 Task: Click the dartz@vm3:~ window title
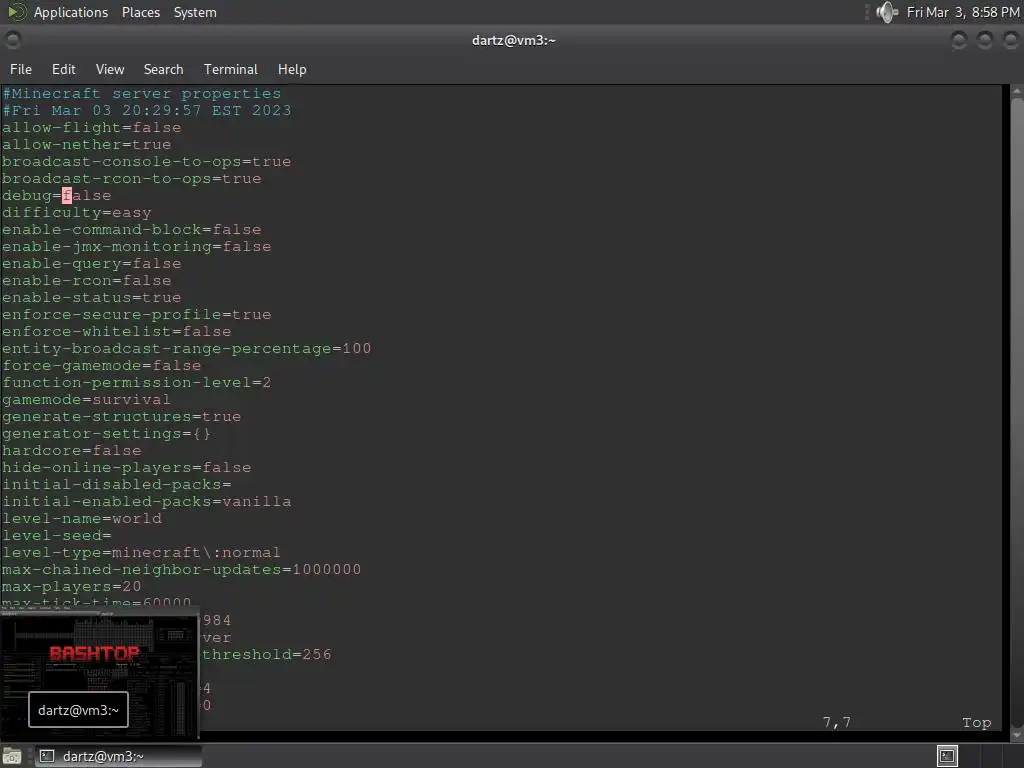pos(513,40)
